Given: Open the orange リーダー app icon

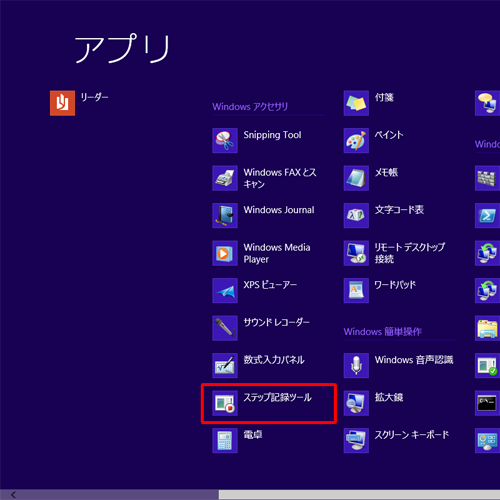Looking at the screenshot, I should (x=62, y=103).
